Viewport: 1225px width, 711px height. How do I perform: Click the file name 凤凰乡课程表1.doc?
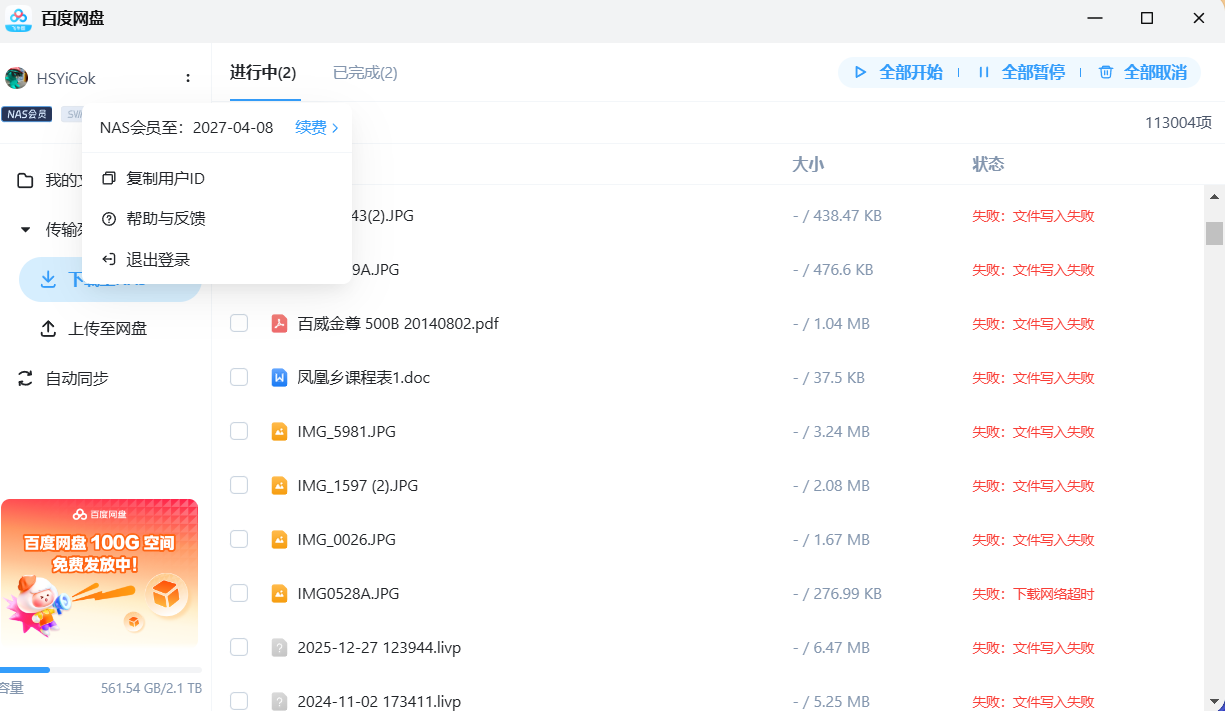364,378
